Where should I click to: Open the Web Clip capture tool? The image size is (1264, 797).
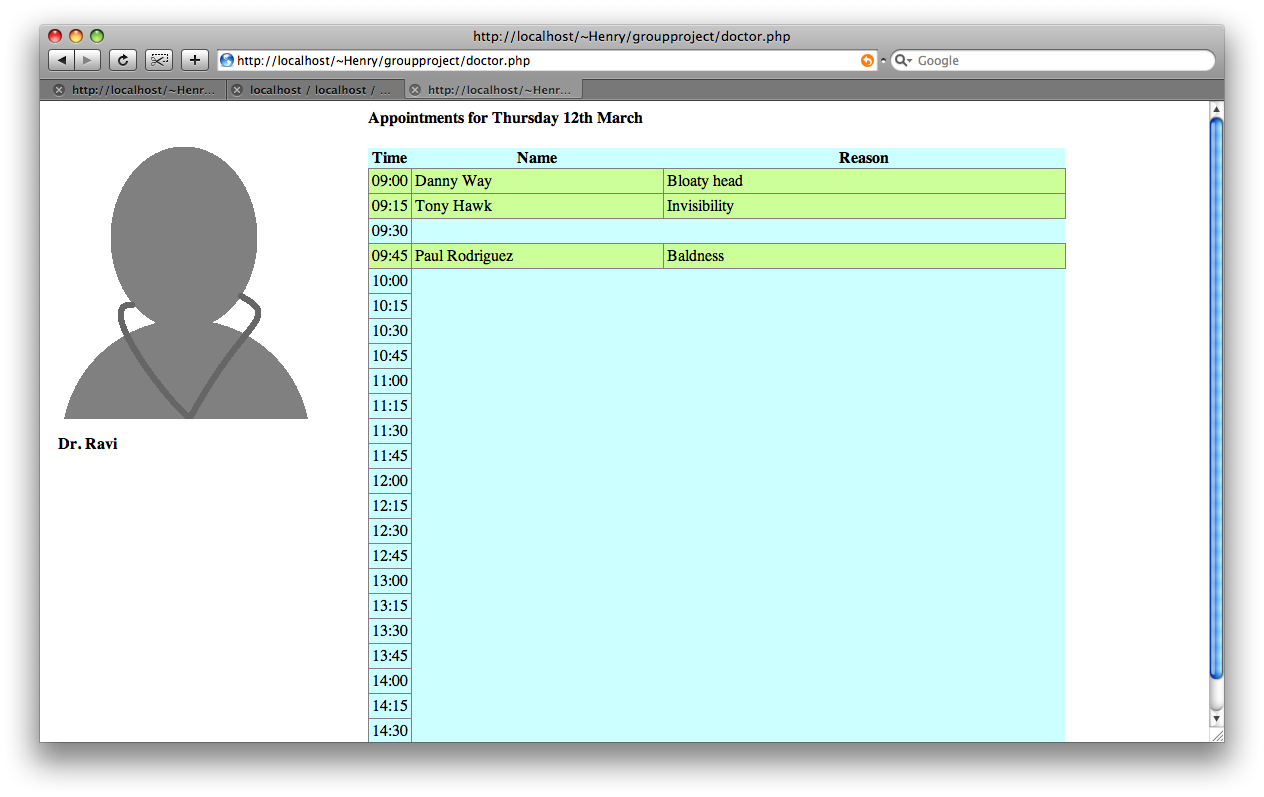[158, 59]
